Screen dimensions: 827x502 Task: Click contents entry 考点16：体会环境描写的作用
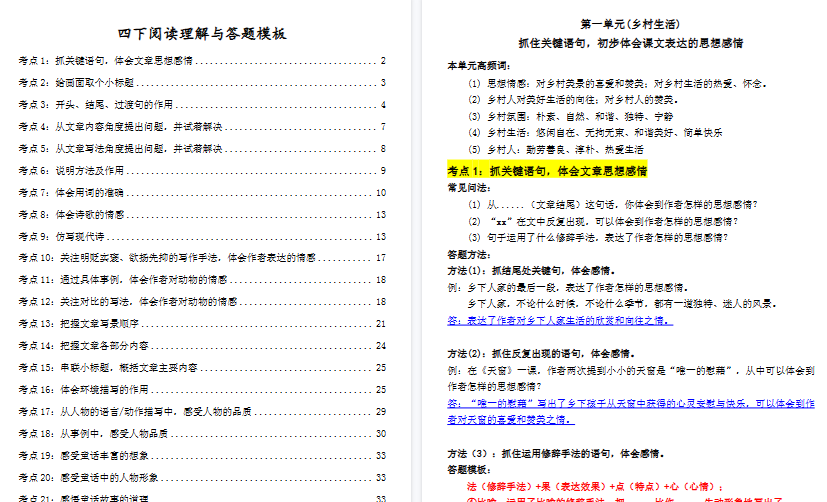tap(202, 389)
